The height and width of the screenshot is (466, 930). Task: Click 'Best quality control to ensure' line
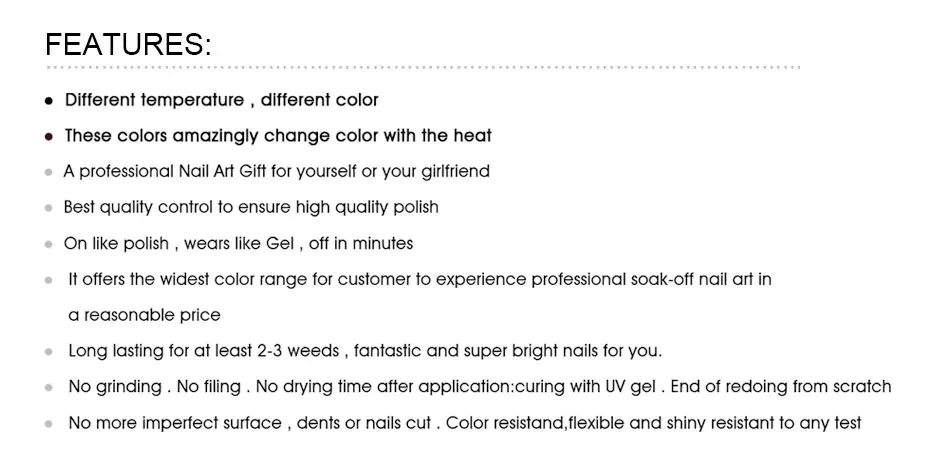[x=251, y=208]
